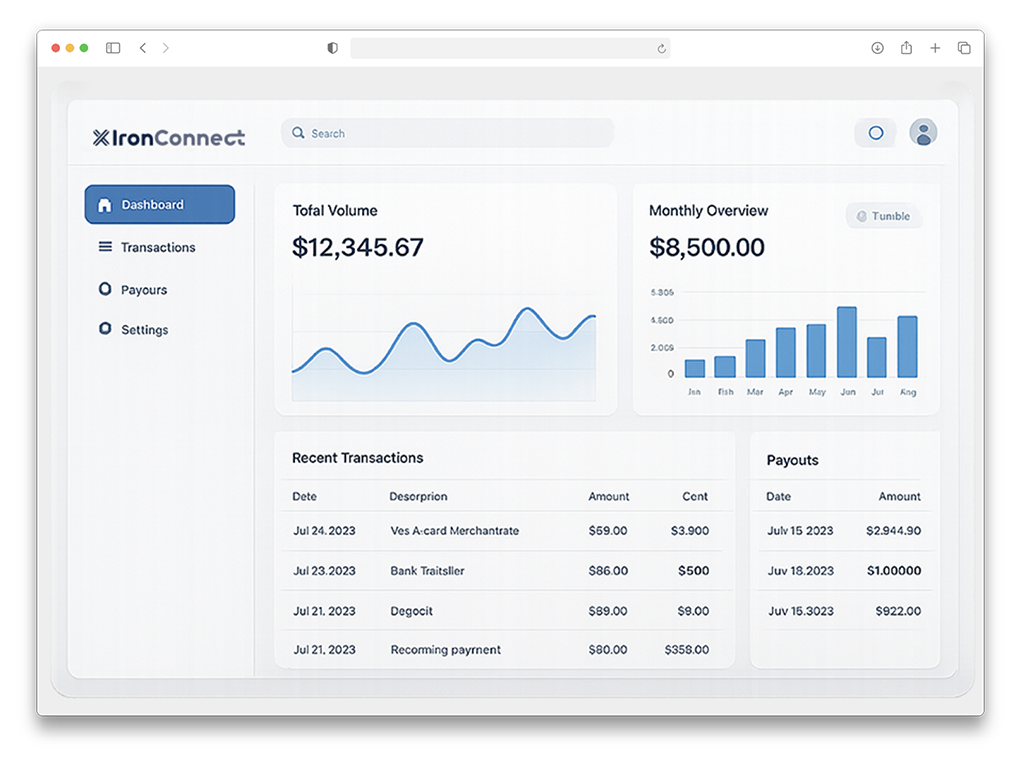Reload the page in address bar
Screen dimensions: 1020x765
click(x=661, y=48)
